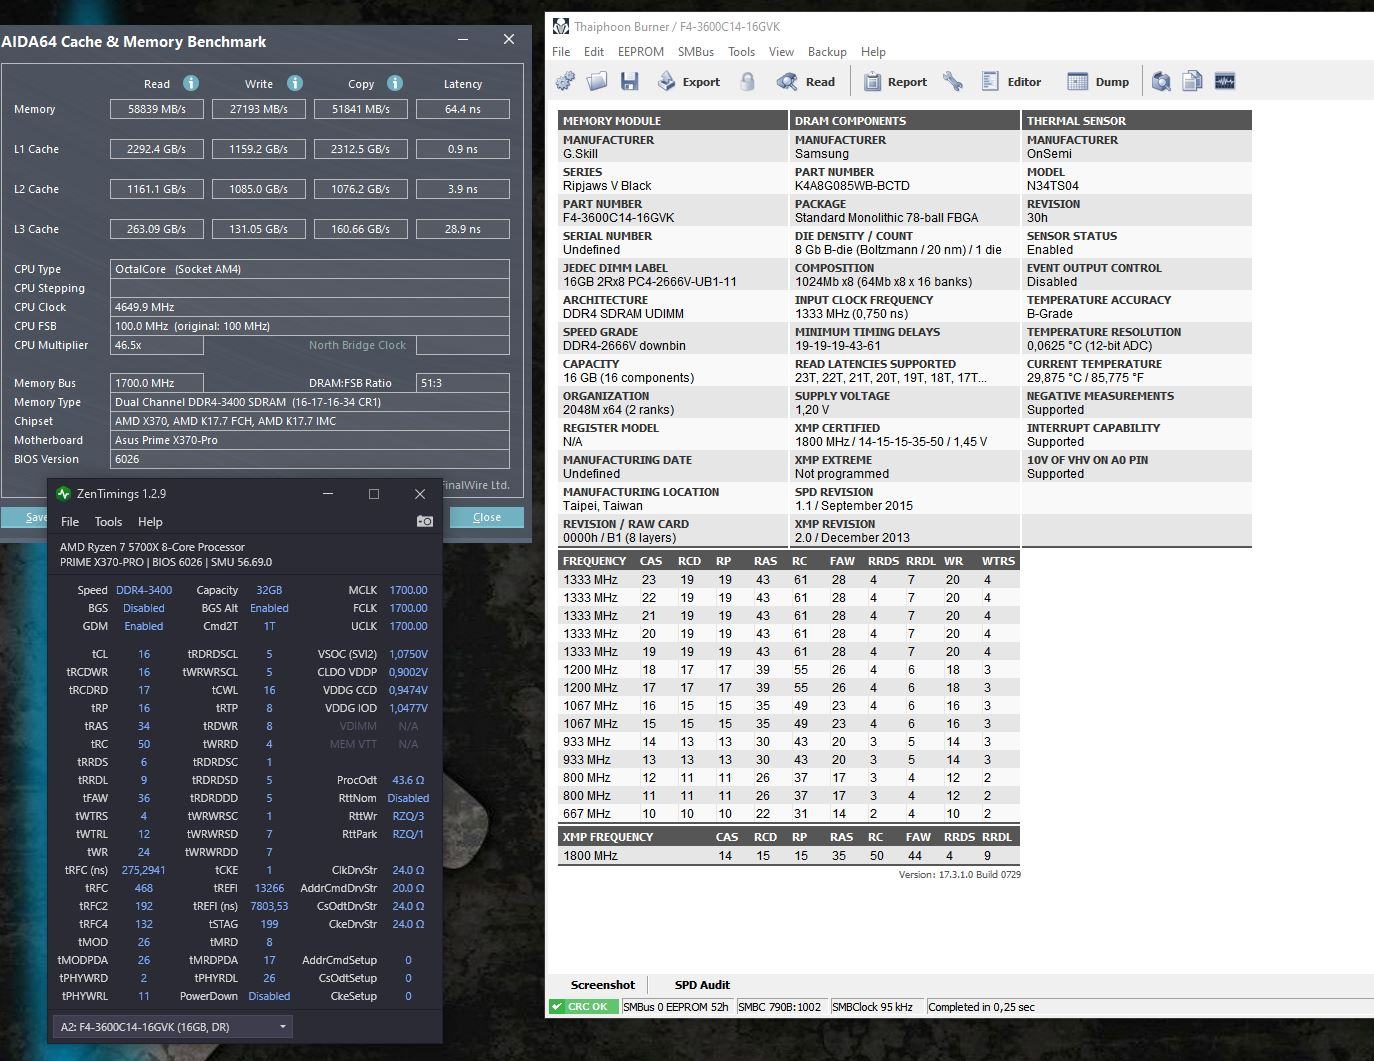Click the Close button in AIDA64 benchmark

coord(487,517)
